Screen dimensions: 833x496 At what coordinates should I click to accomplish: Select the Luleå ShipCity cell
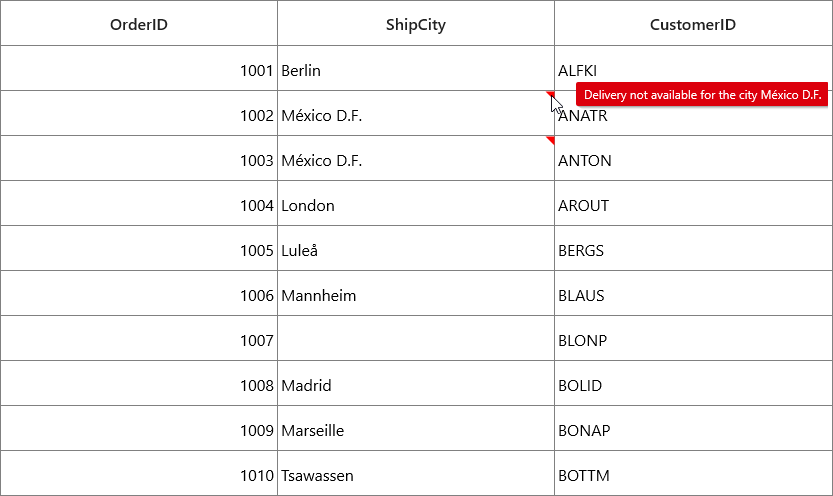coord(416,248)
